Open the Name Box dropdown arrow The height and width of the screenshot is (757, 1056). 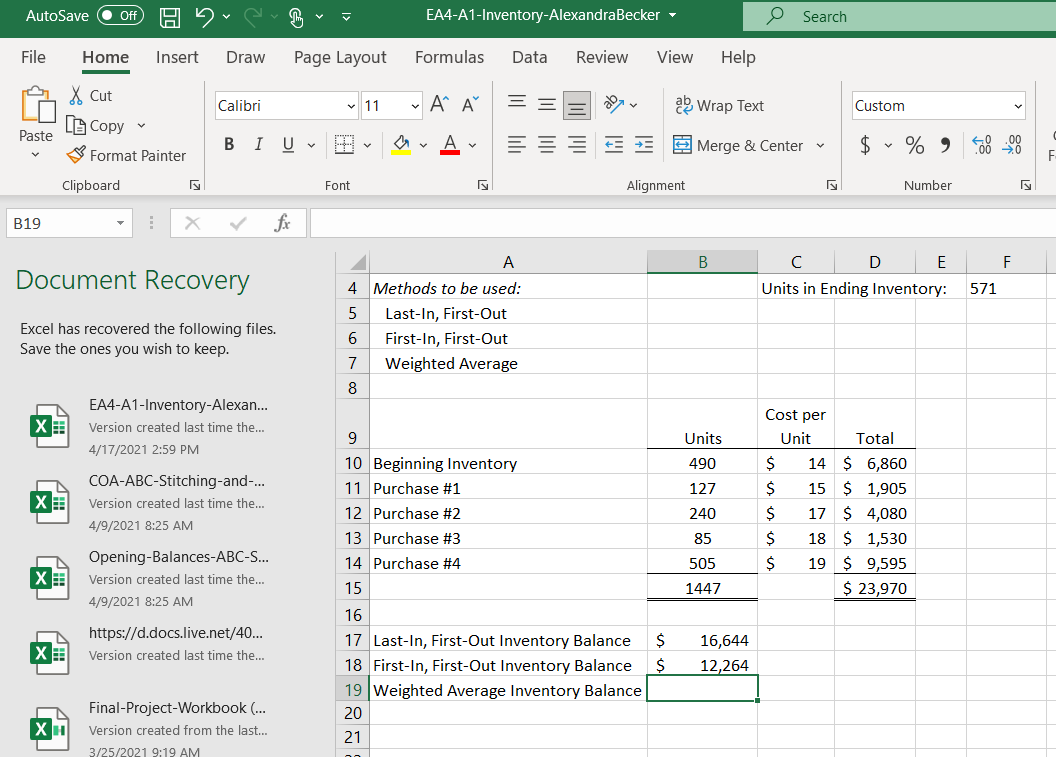point(121,224)
